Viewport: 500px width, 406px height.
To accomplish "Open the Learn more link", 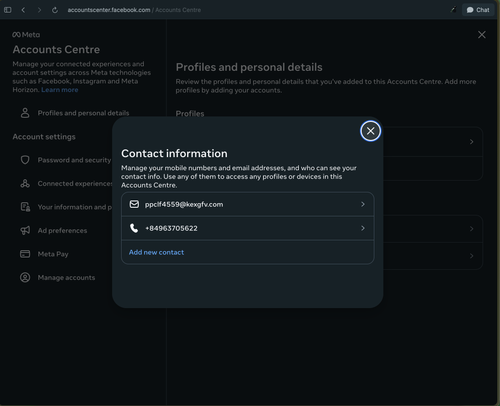I will 60,90.
